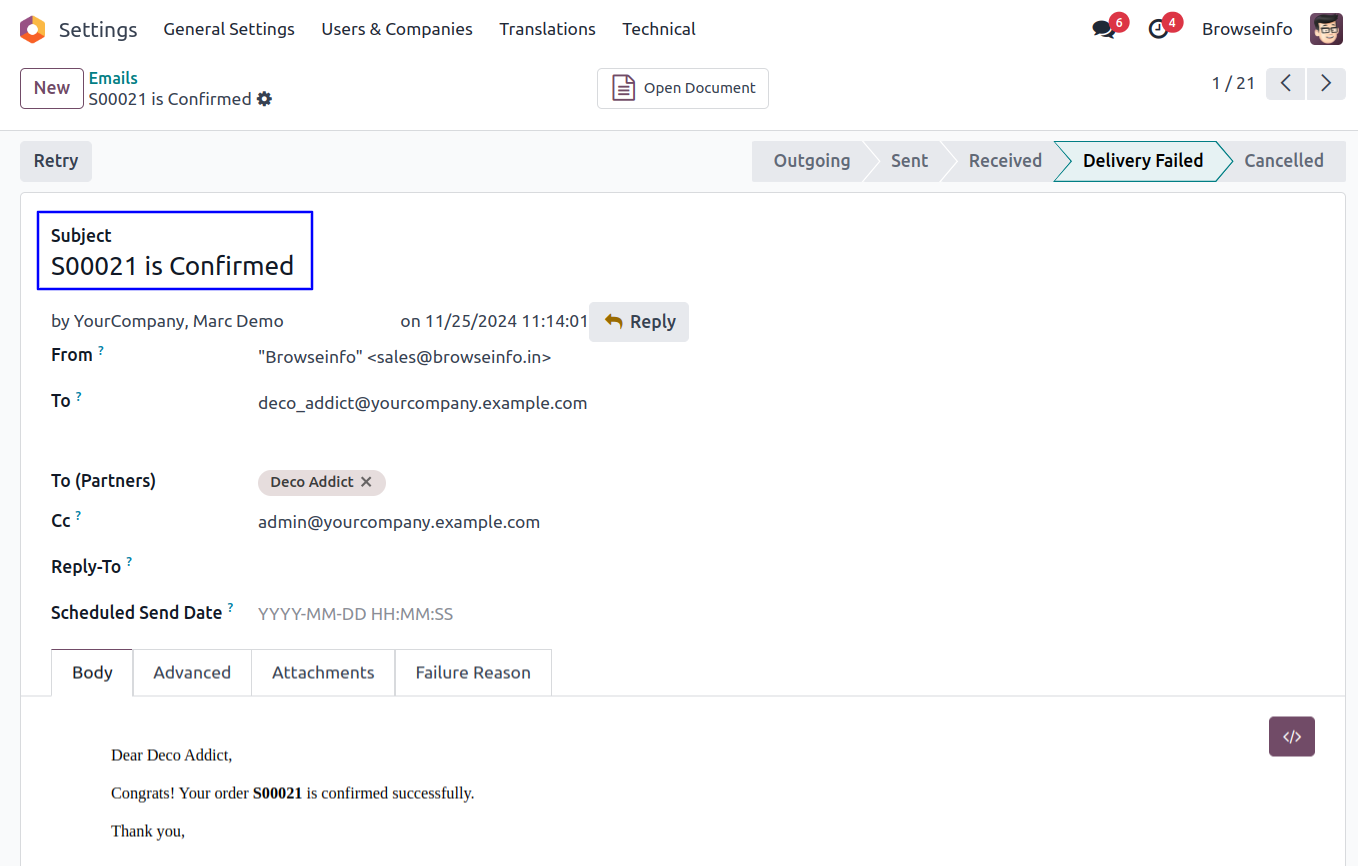
Task: Open the Translations menu
Action: coord(547,29)
